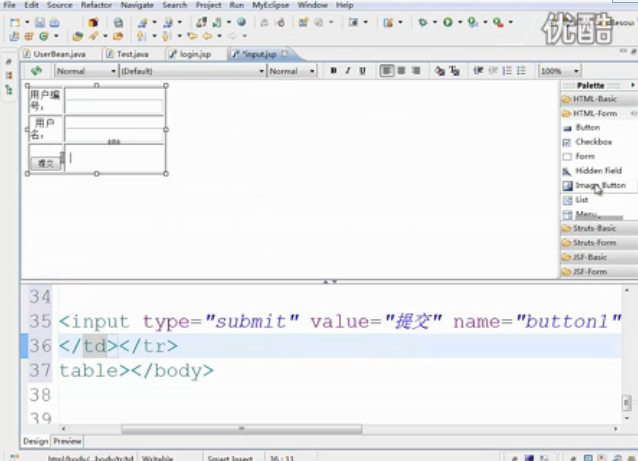Open the (Default) font dropdown
The image size is (638, 461).
[x=190, y=71]
